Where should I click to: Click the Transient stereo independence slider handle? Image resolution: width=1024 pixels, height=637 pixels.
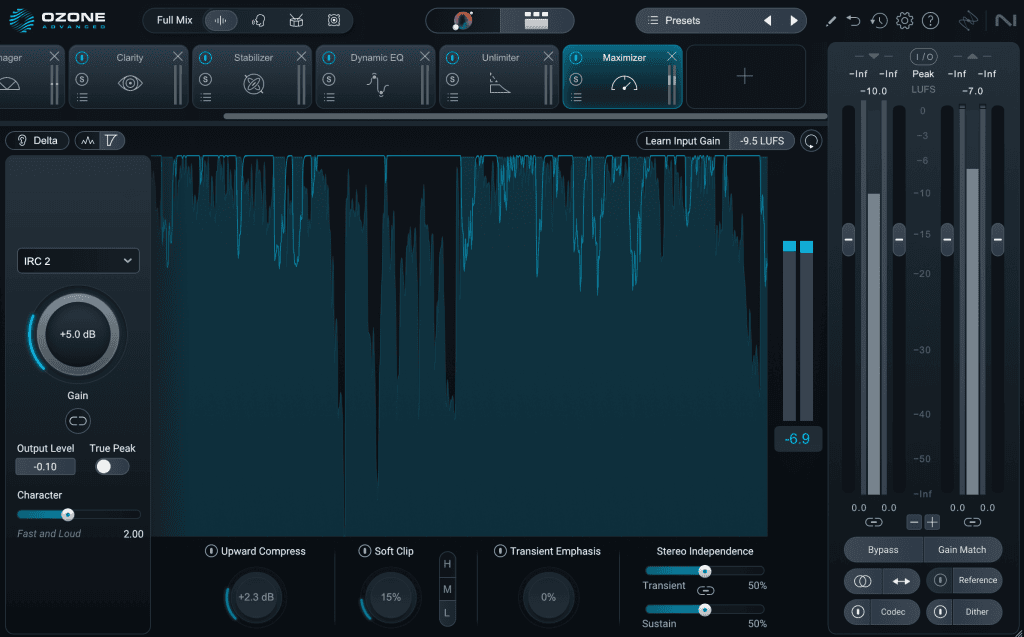point(705,572)
